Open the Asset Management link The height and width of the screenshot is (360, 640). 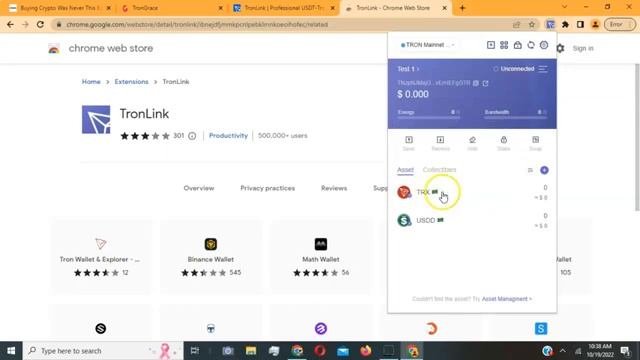point(507,299)
